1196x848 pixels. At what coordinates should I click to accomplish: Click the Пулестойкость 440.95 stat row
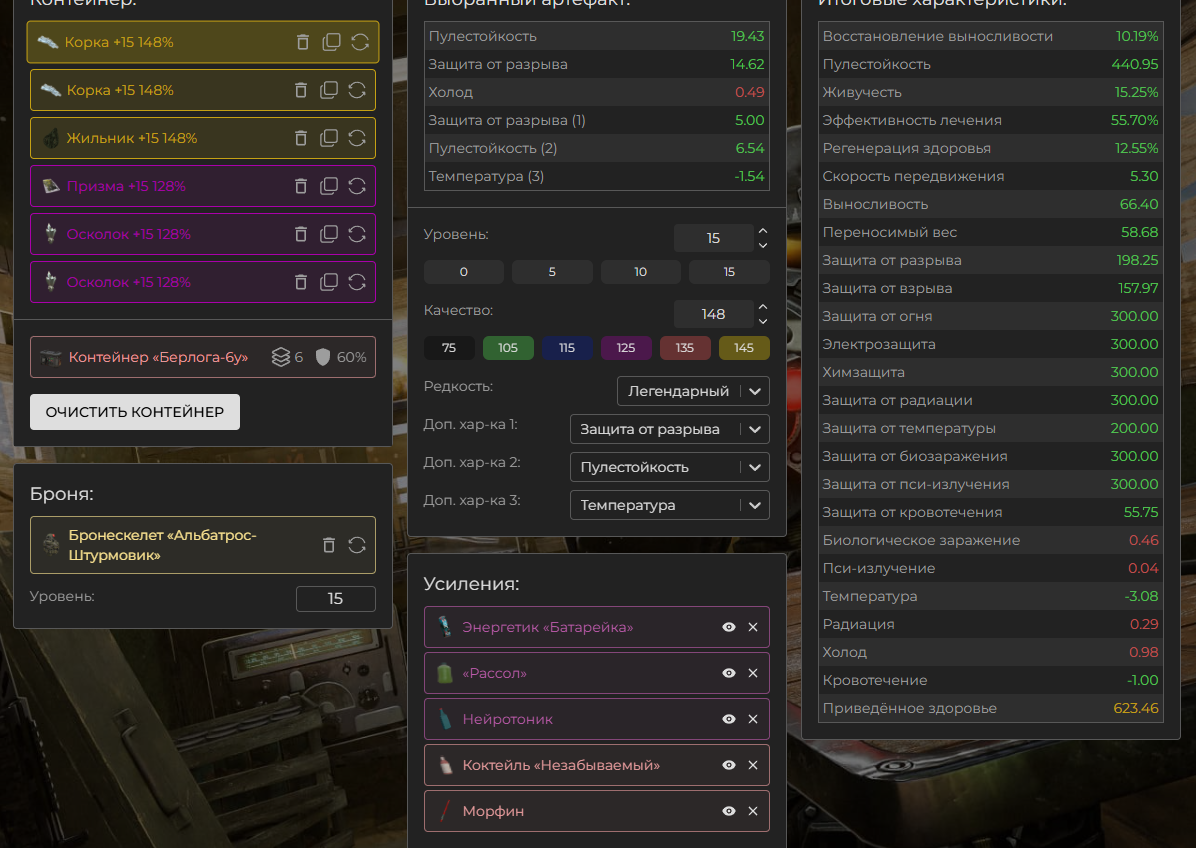pyautogui.click(x=990, y=64)
